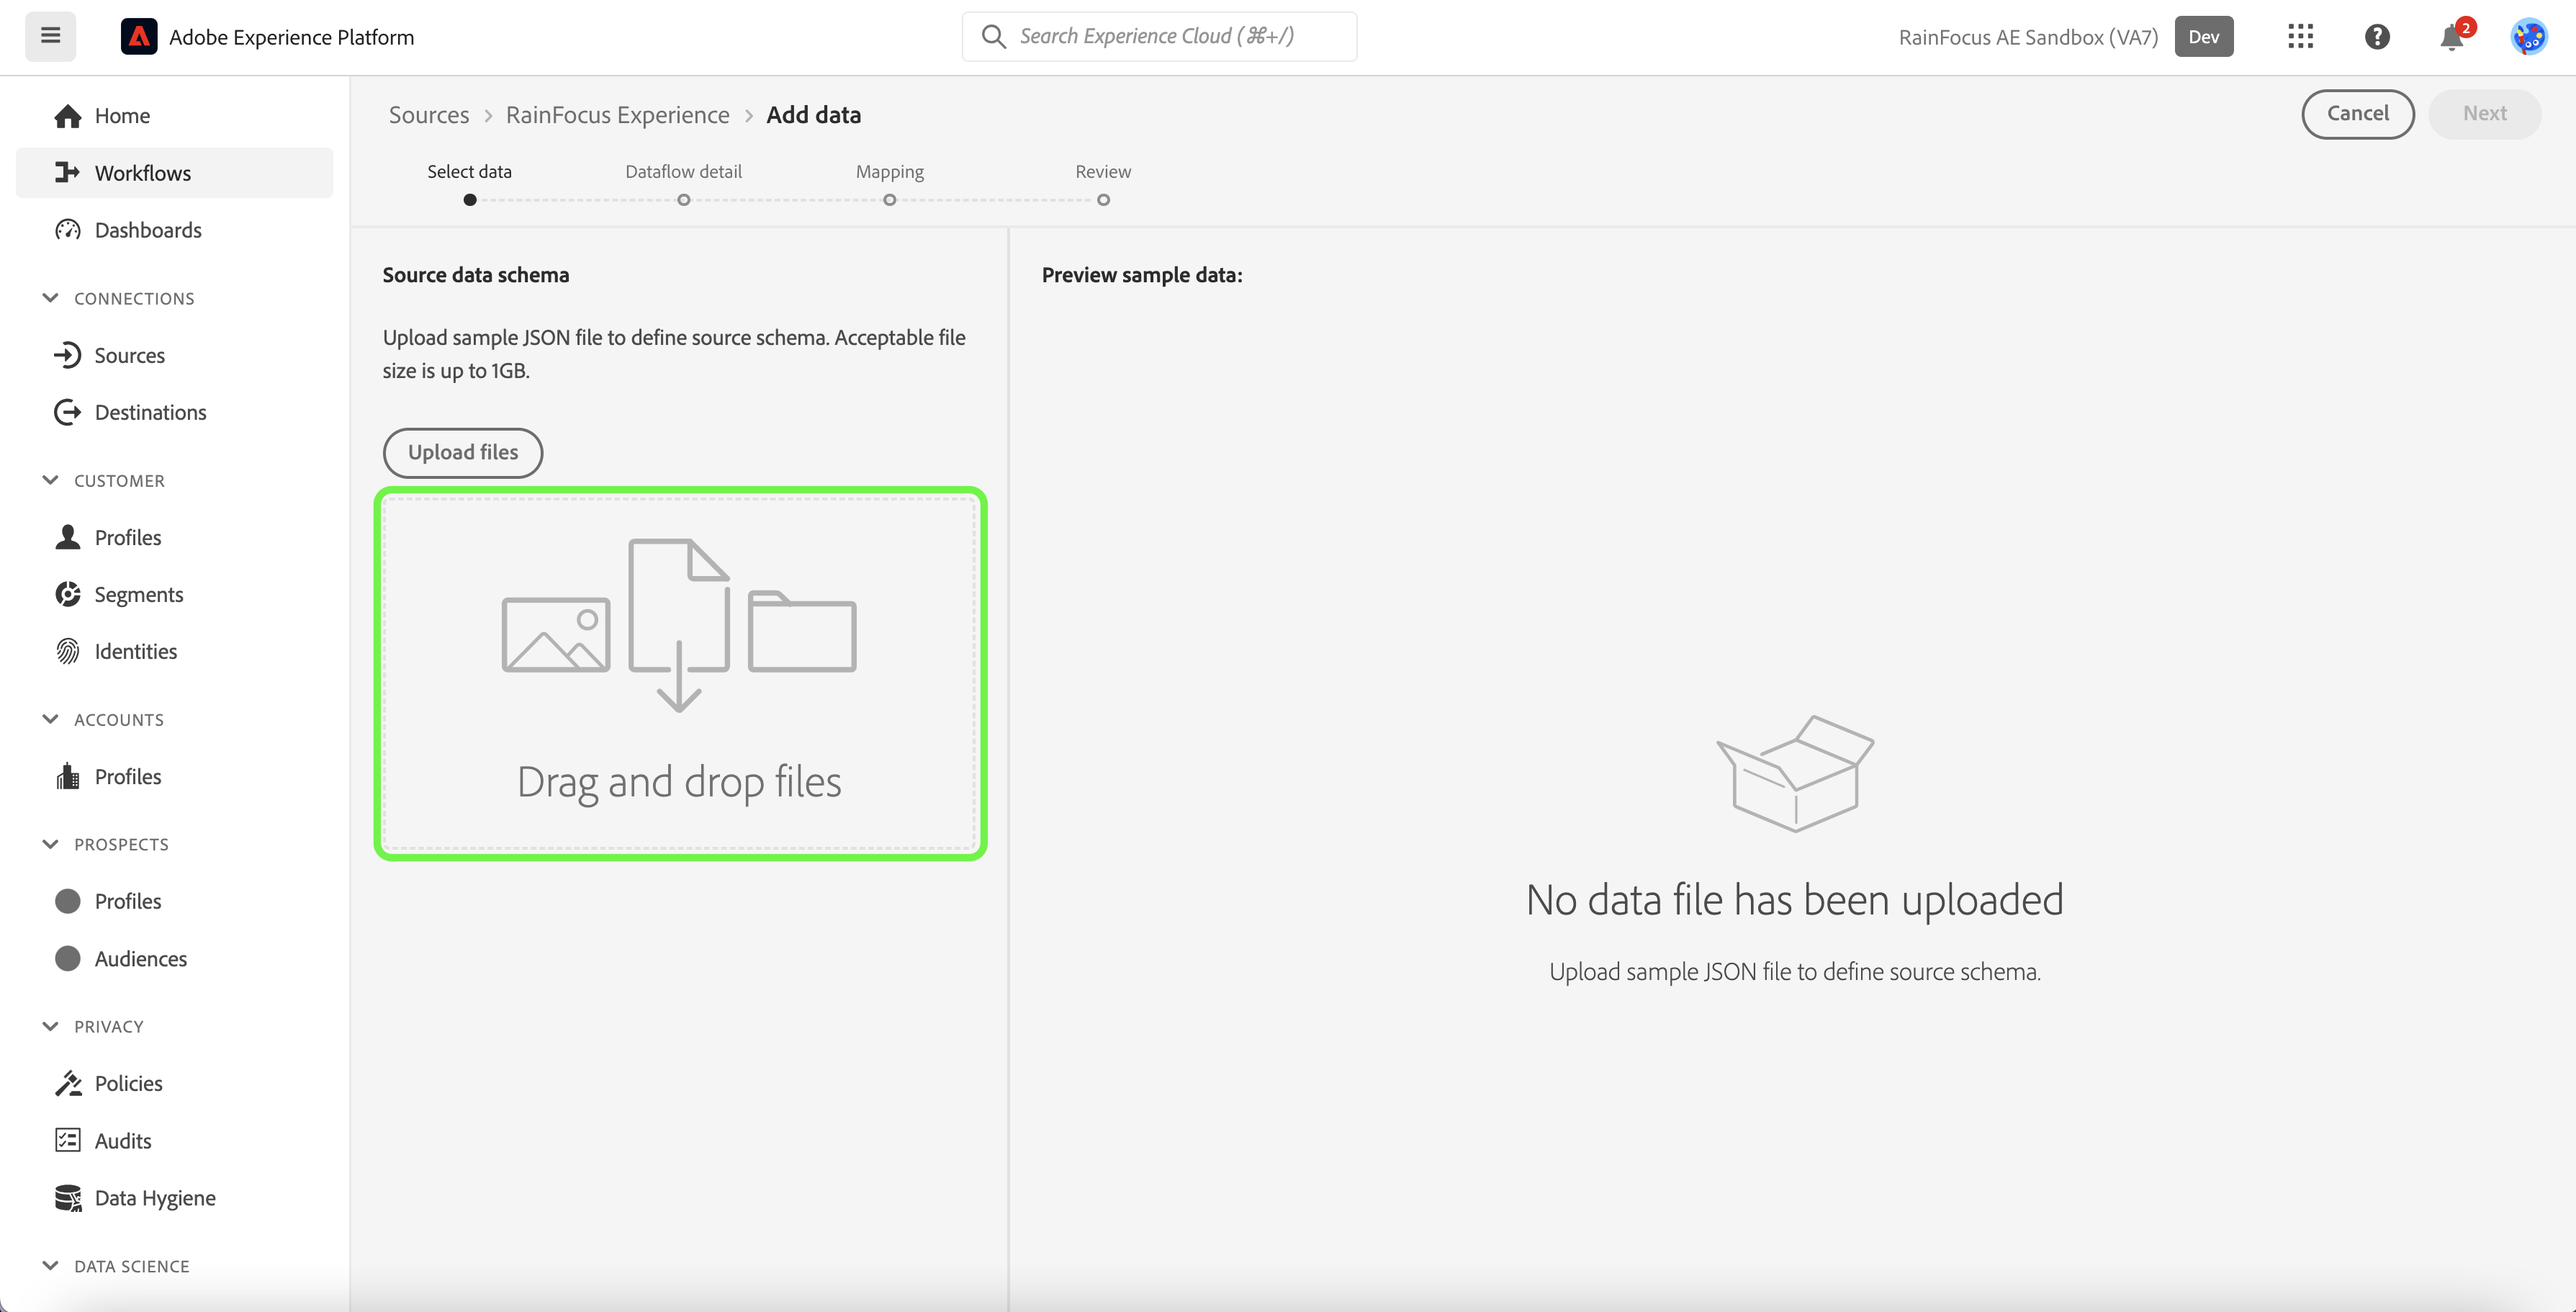Viewport: 2576px width, 1312px height.
Task: Collapse the PRIVACY section
Action: [x=51, y=1026]
